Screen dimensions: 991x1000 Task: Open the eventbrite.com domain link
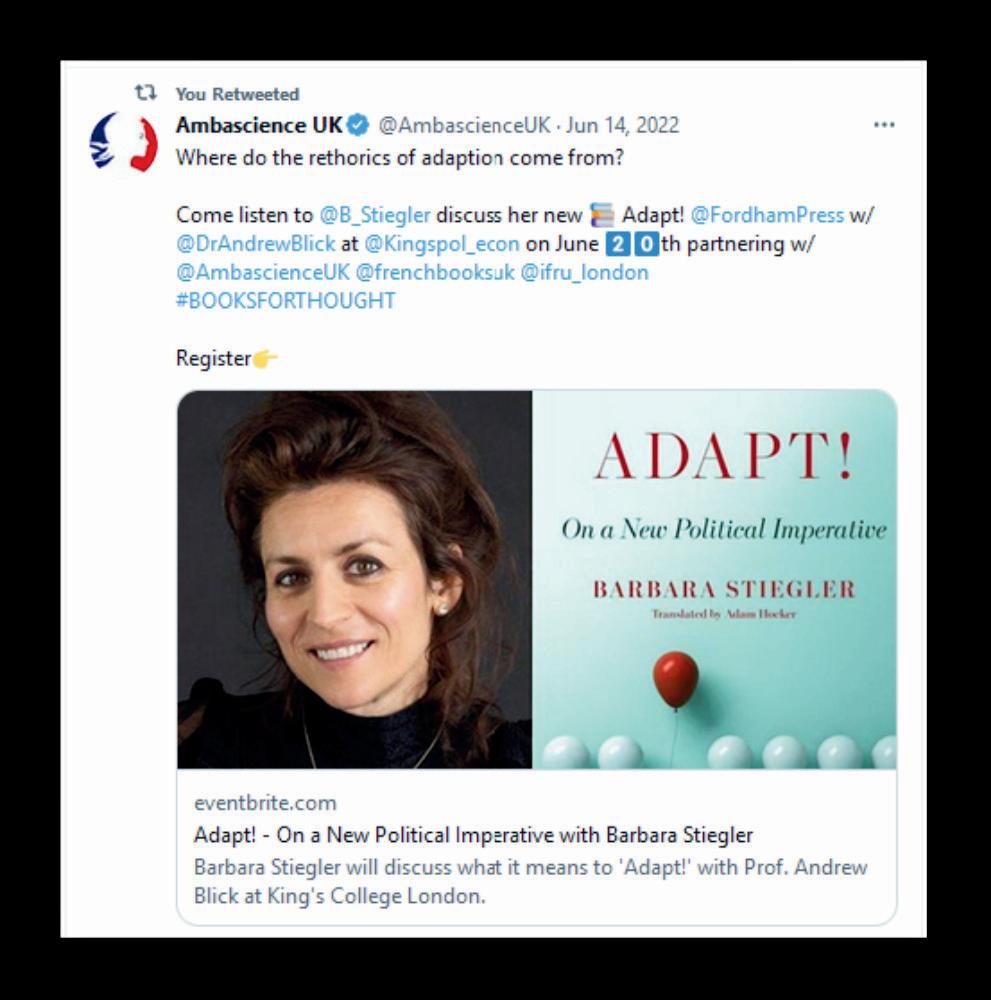tap(265, 803)
